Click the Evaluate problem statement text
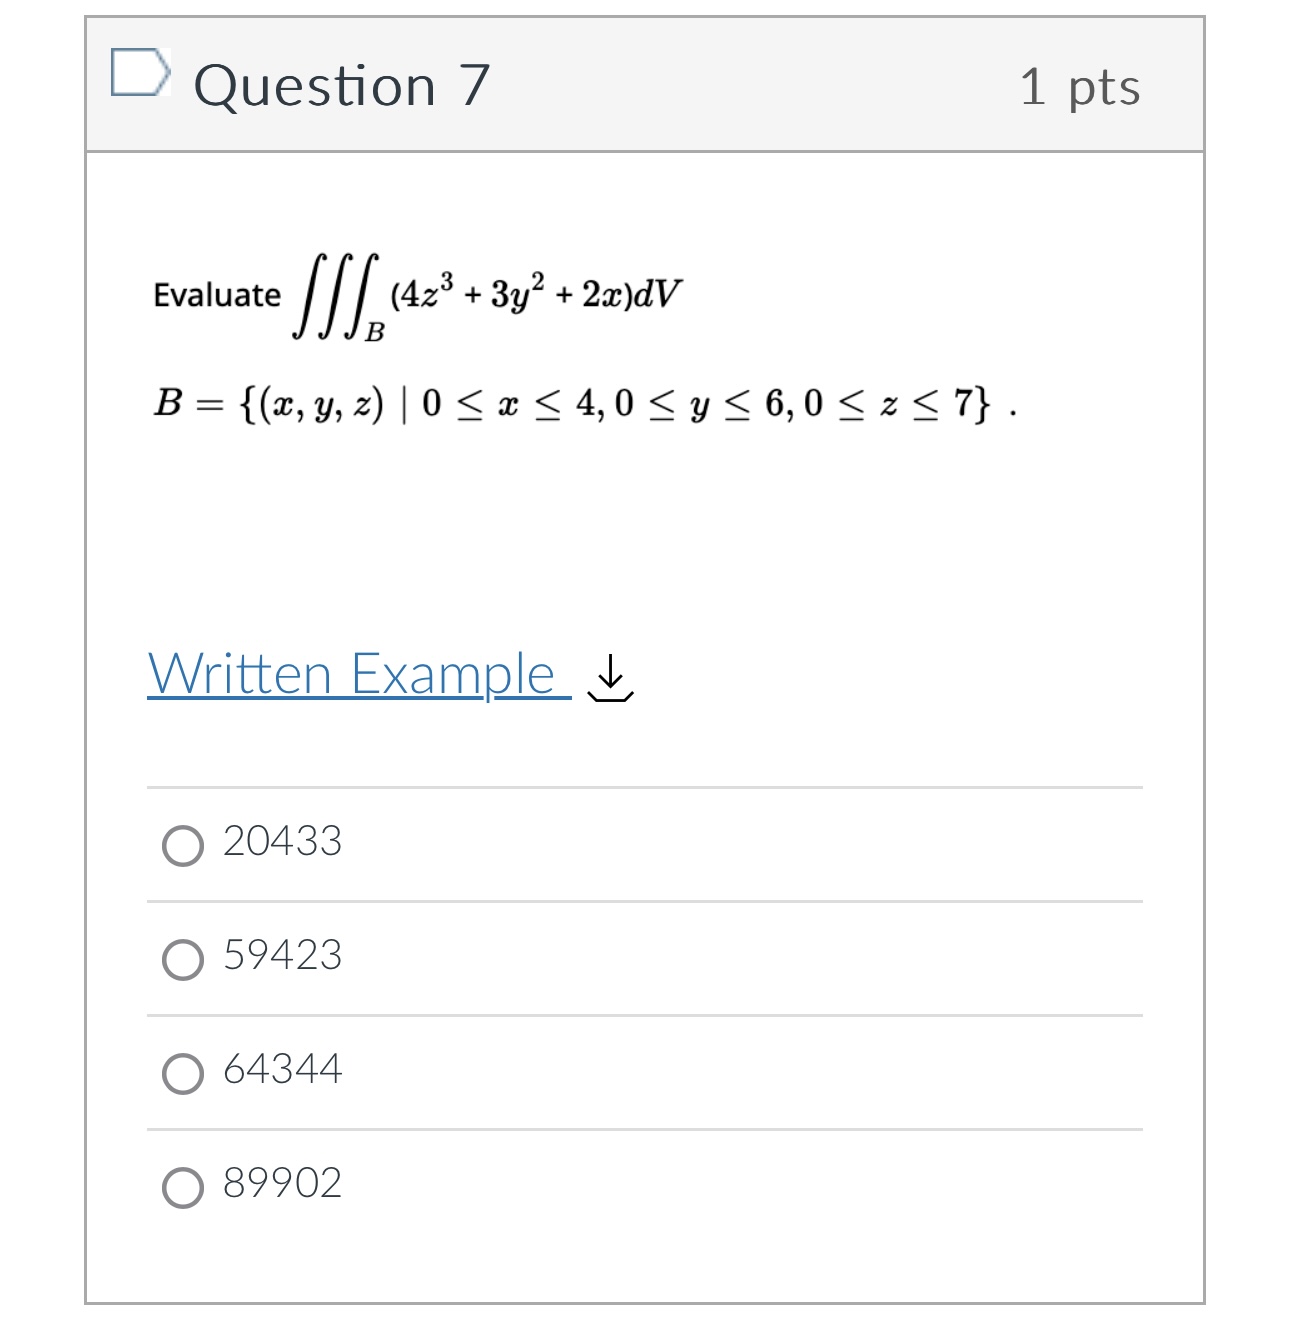Viewport: 1290px width, 1339px height. click(216, 295)
